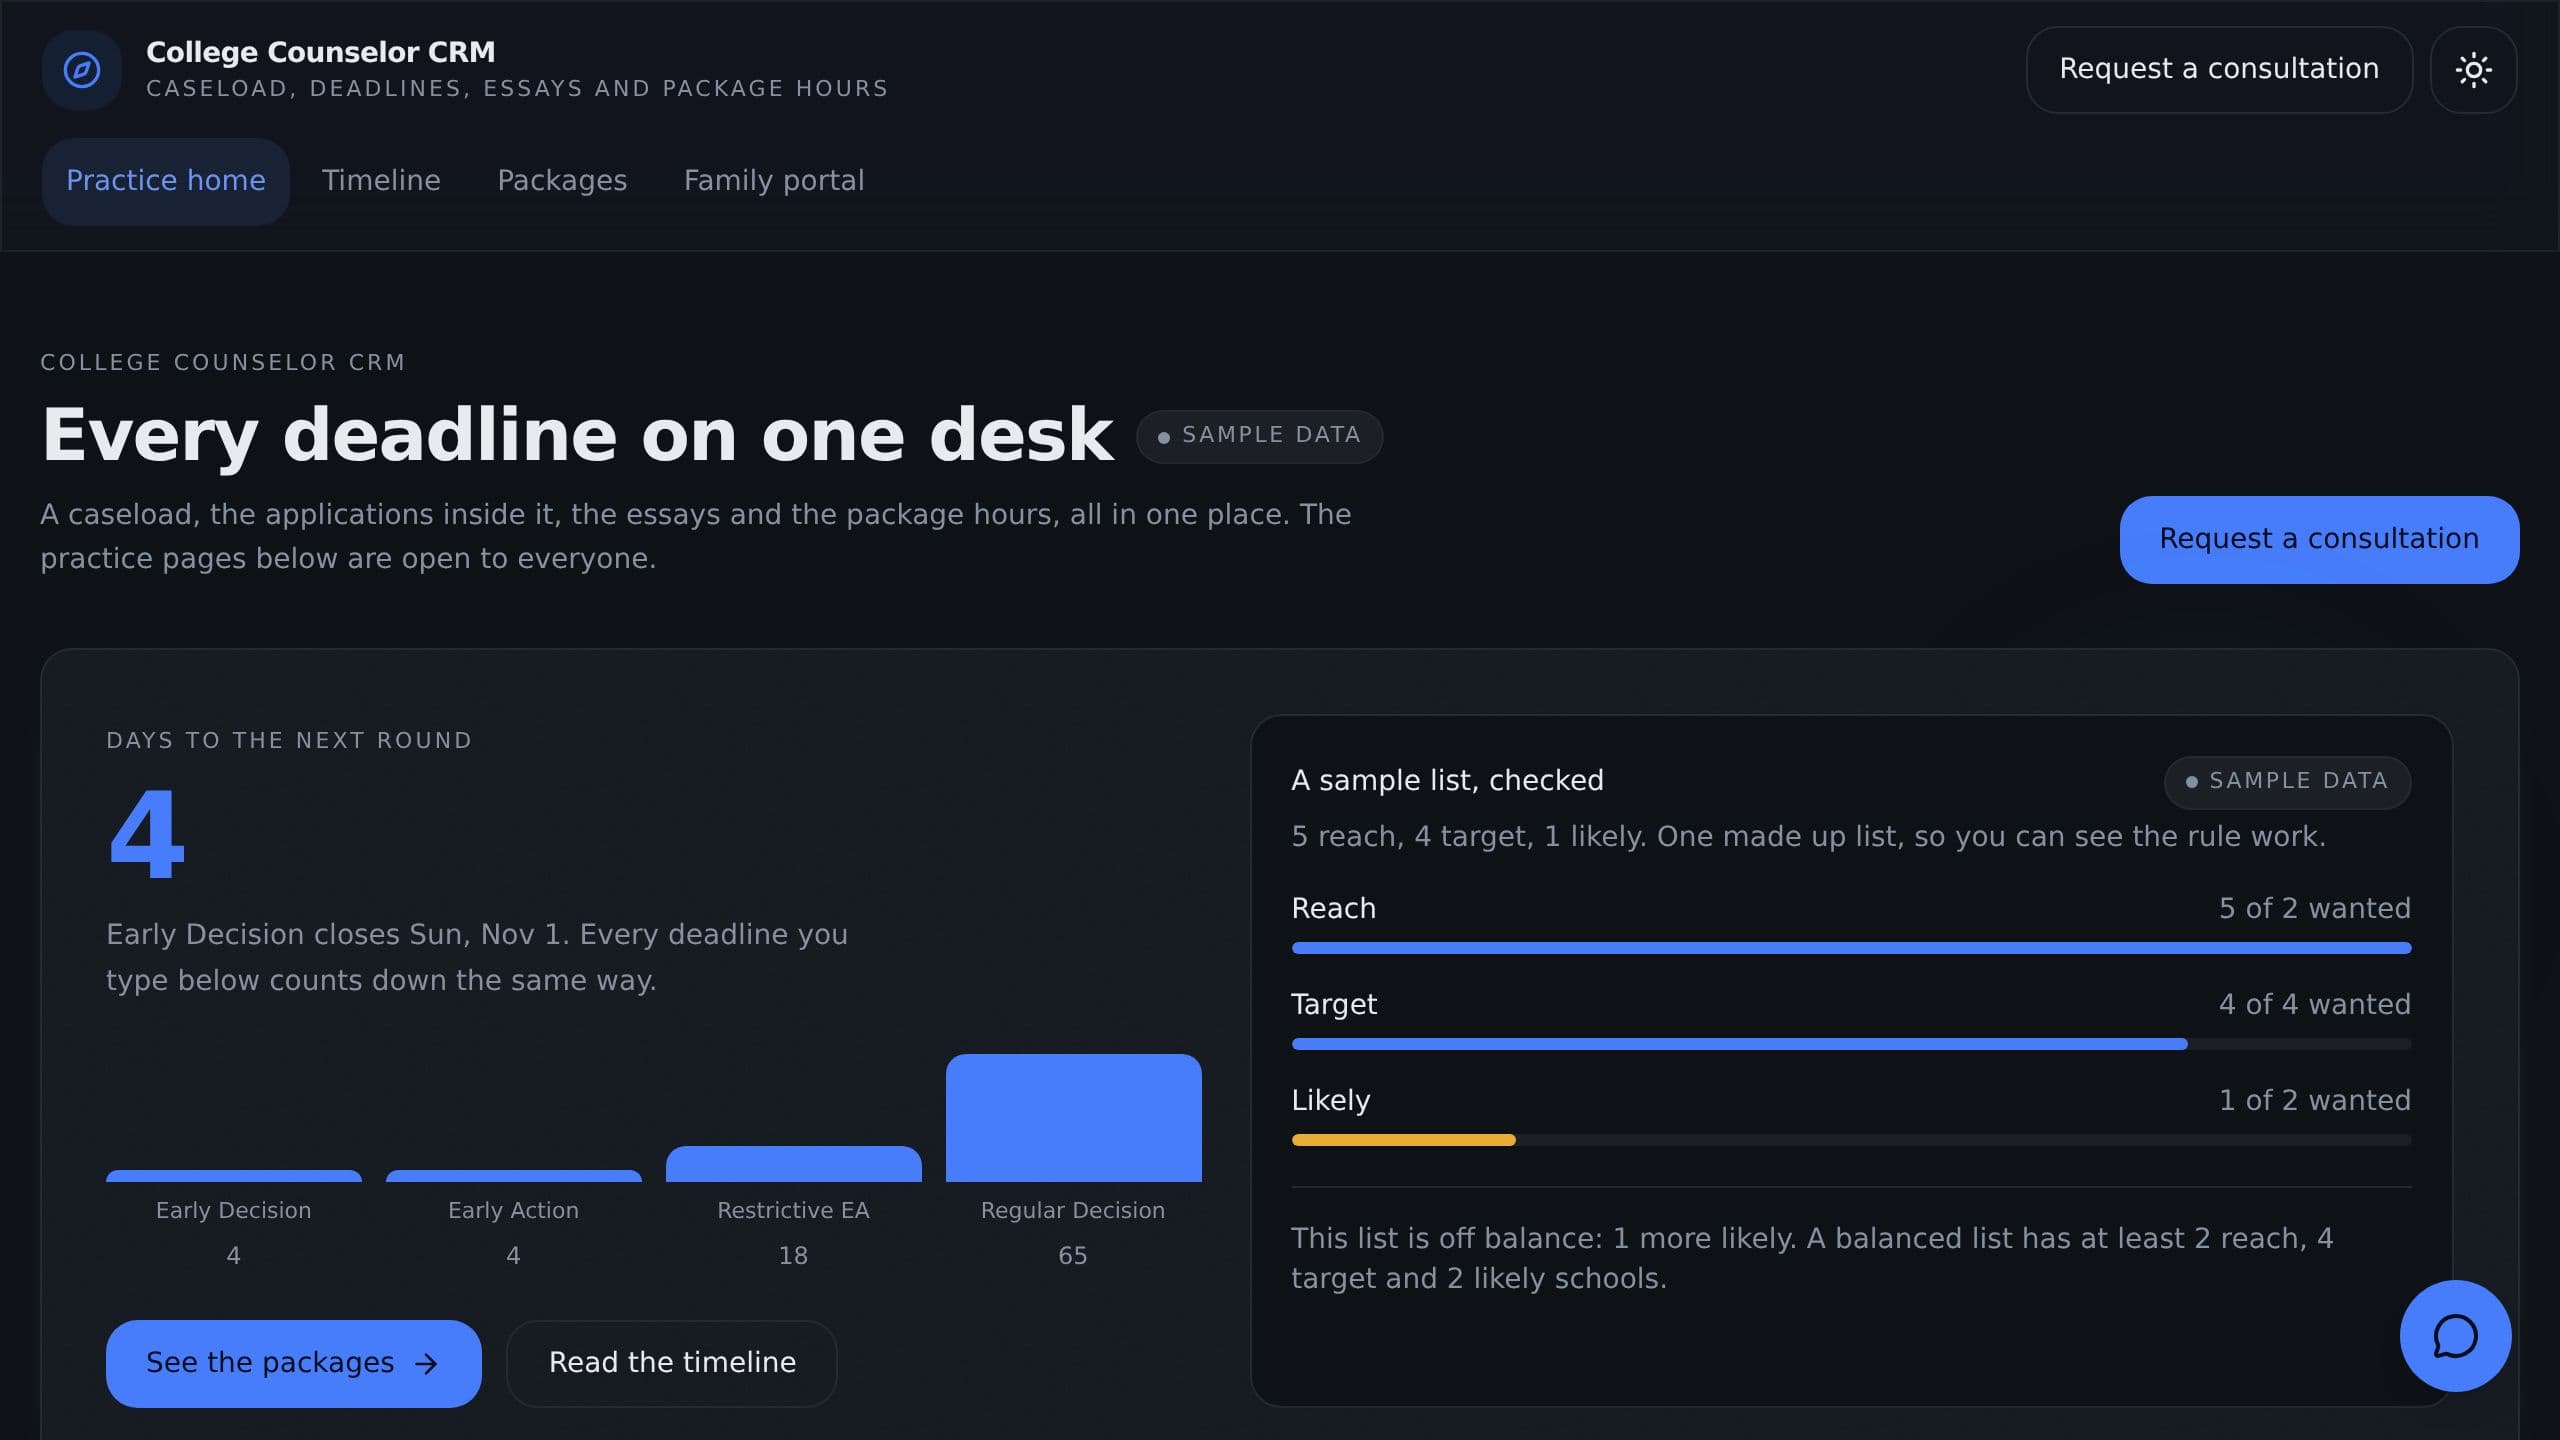Click the Target progress bar
2560x1440 pixels.
pos(1851,1044)
